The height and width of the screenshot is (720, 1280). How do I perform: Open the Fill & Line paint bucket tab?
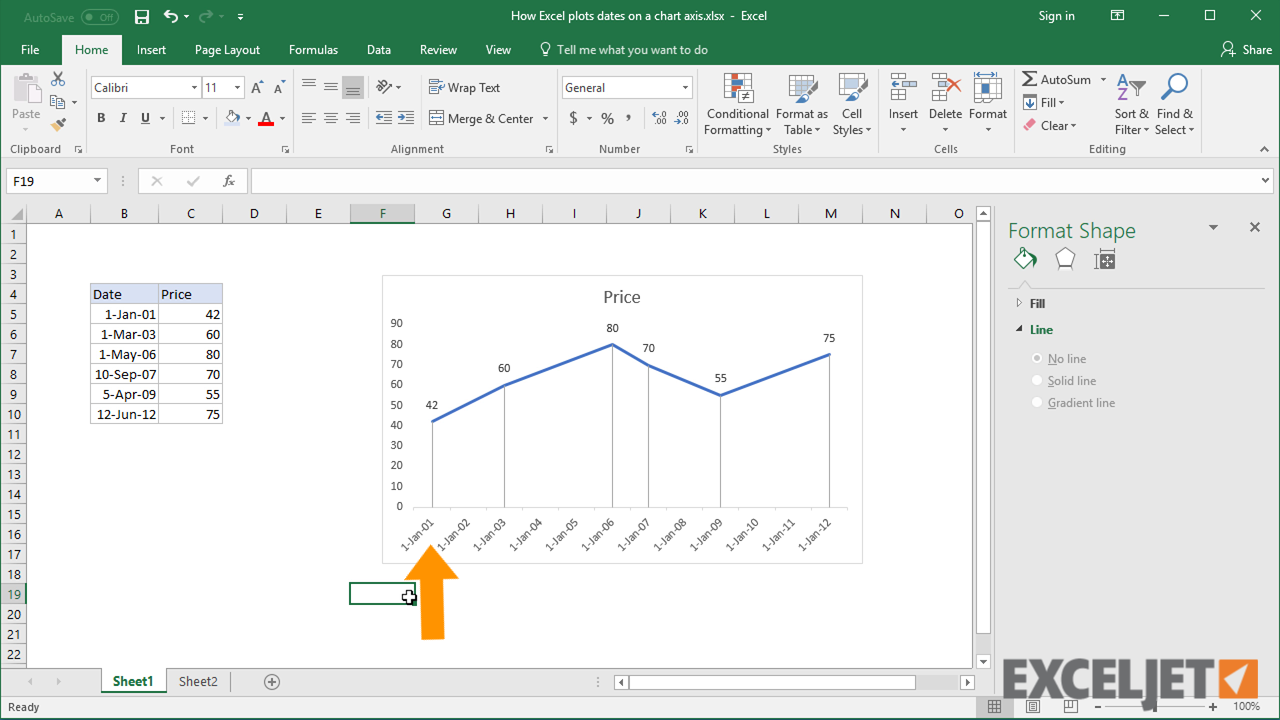coord(1025,260)
